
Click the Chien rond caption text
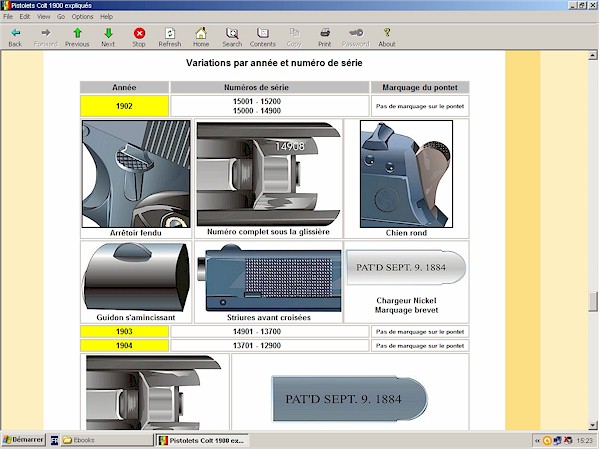(406, 233)
